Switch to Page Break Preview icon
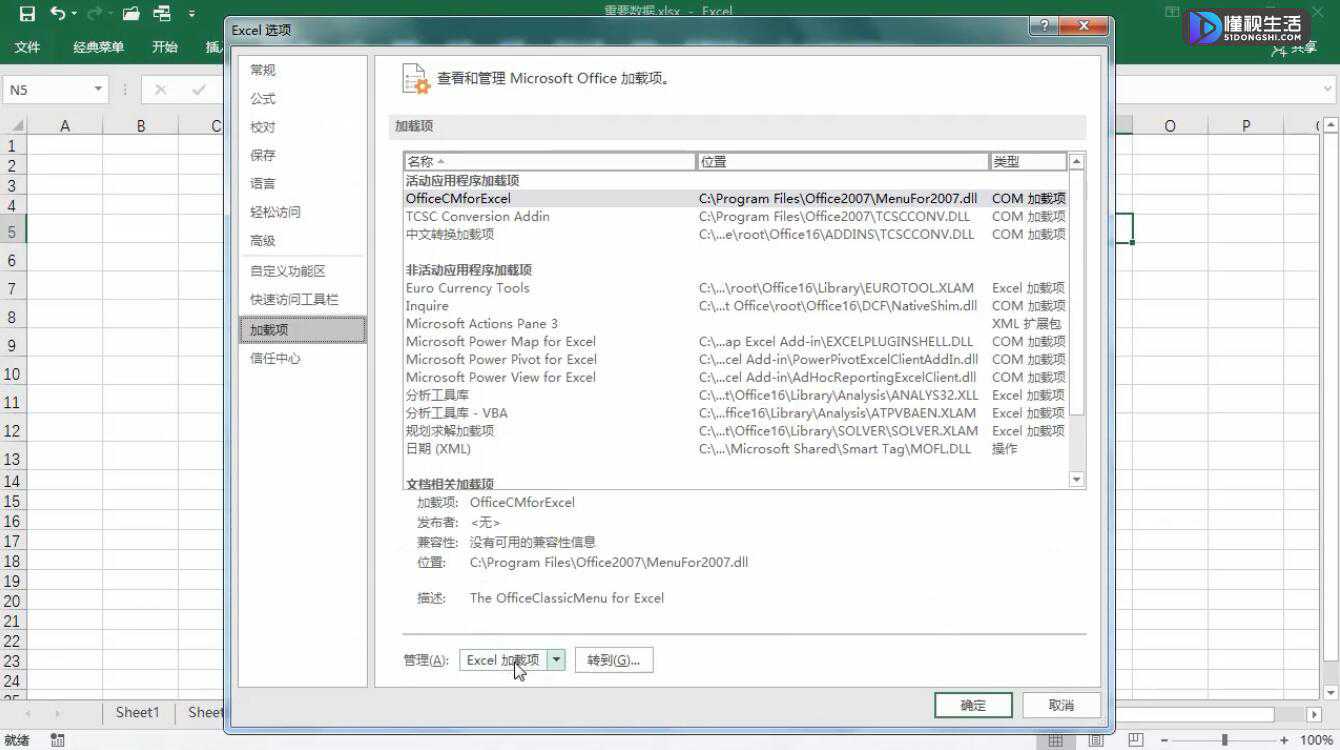The image size is (1340, 750). tap(1136, 741)
